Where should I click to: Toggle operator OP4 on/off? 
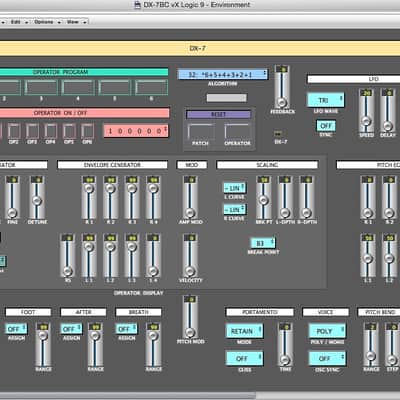tap(51, 131)
